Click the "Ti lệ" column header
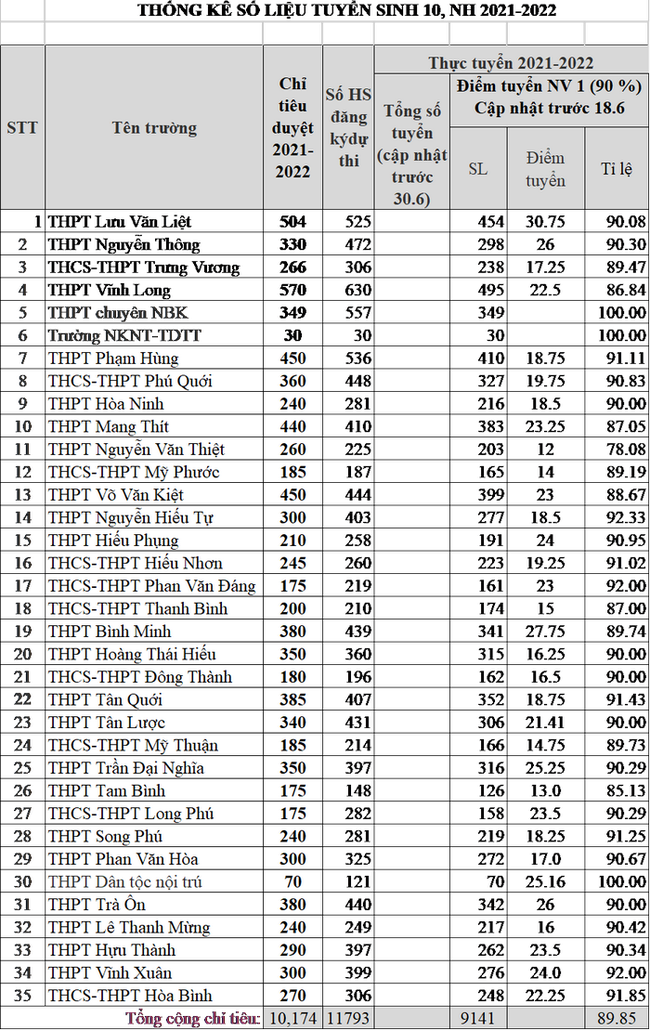 click(615, 168)
